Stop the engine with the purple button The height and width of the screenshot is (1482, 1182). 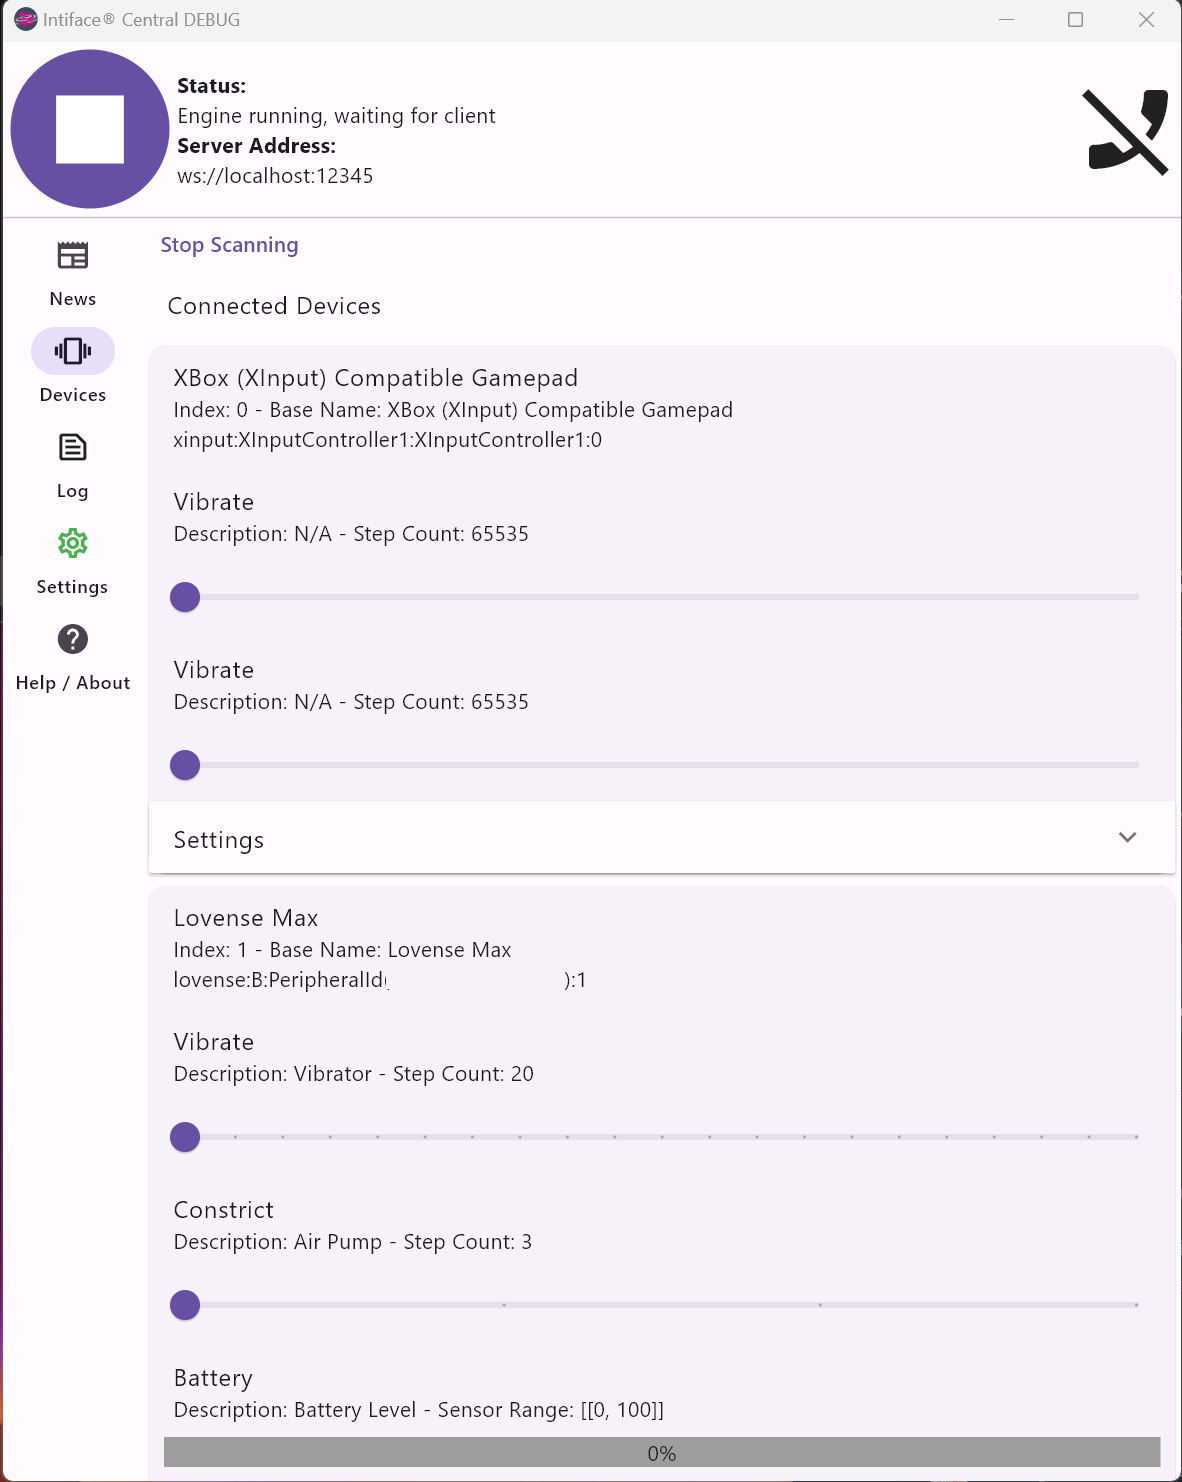click(x=90, y=129)
